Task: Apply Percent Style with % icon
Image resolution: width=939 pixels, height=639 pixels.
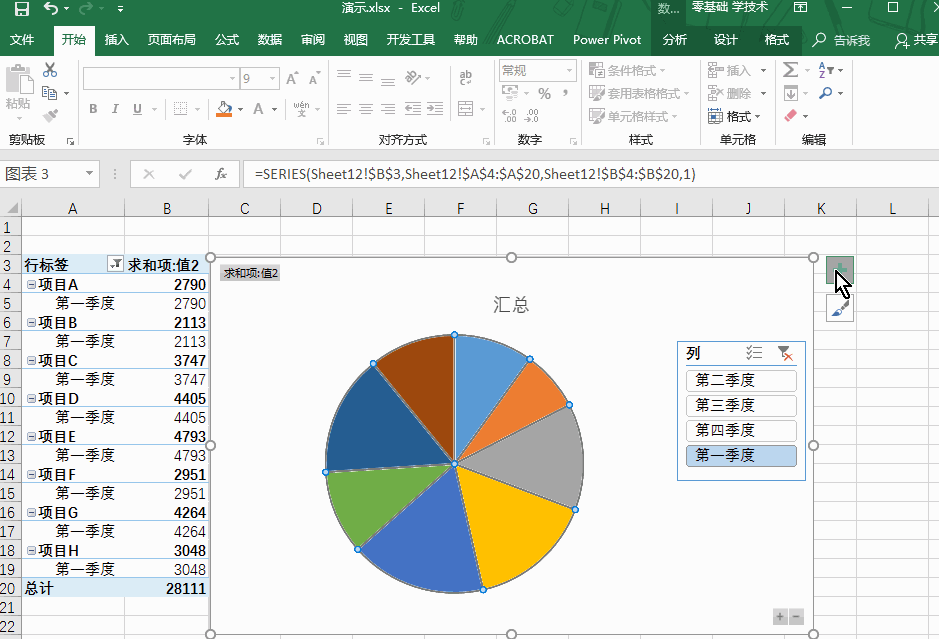Action: pos(544,93)
